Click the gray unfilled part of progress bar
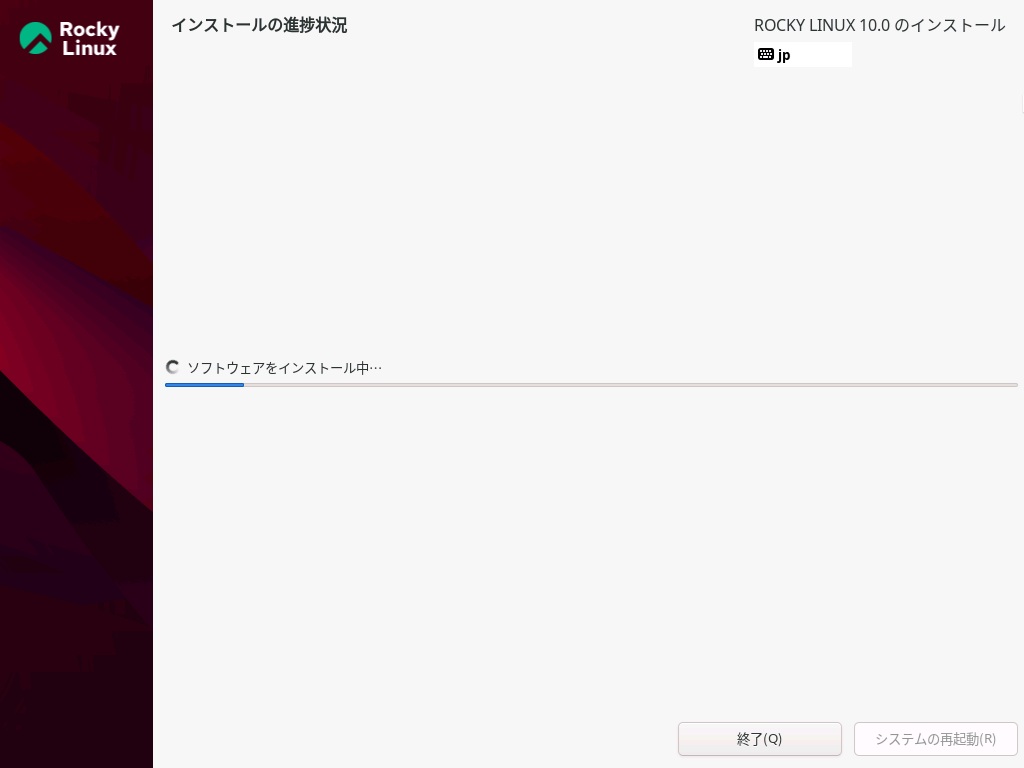This screenshot has width=1024, height=768. coord(630,384)
